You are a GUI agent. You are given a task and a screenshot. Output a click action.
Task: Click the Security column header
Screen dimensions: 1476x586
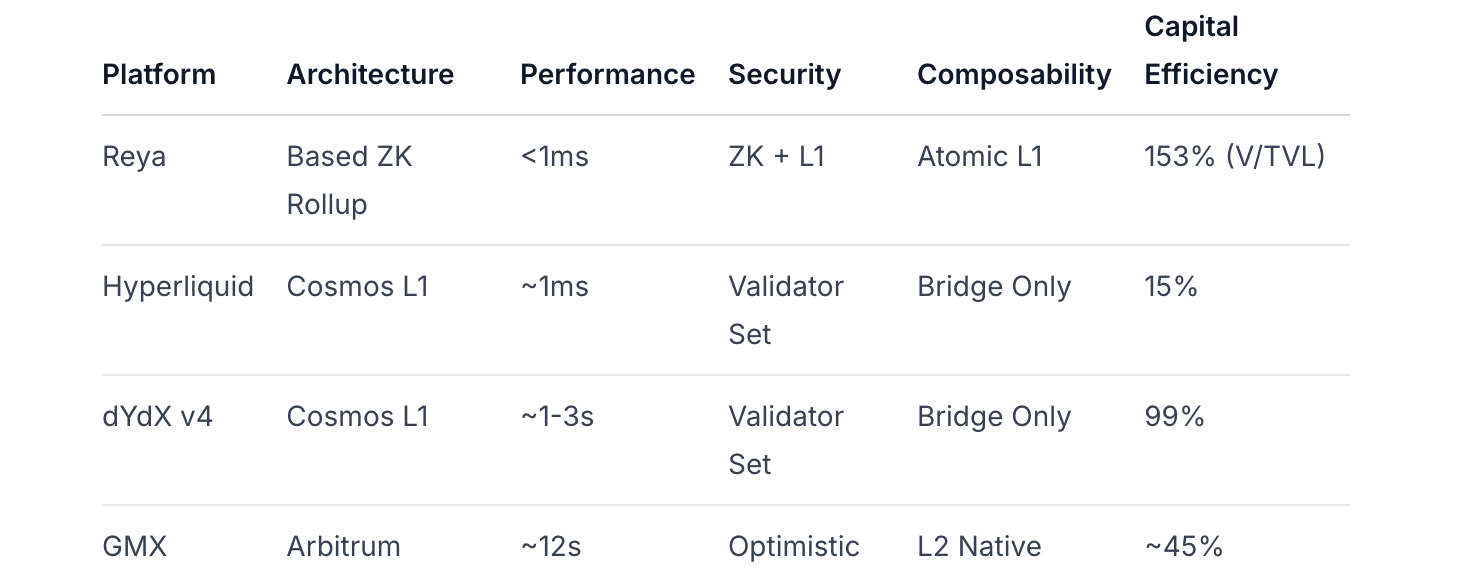tap(784, 75)
